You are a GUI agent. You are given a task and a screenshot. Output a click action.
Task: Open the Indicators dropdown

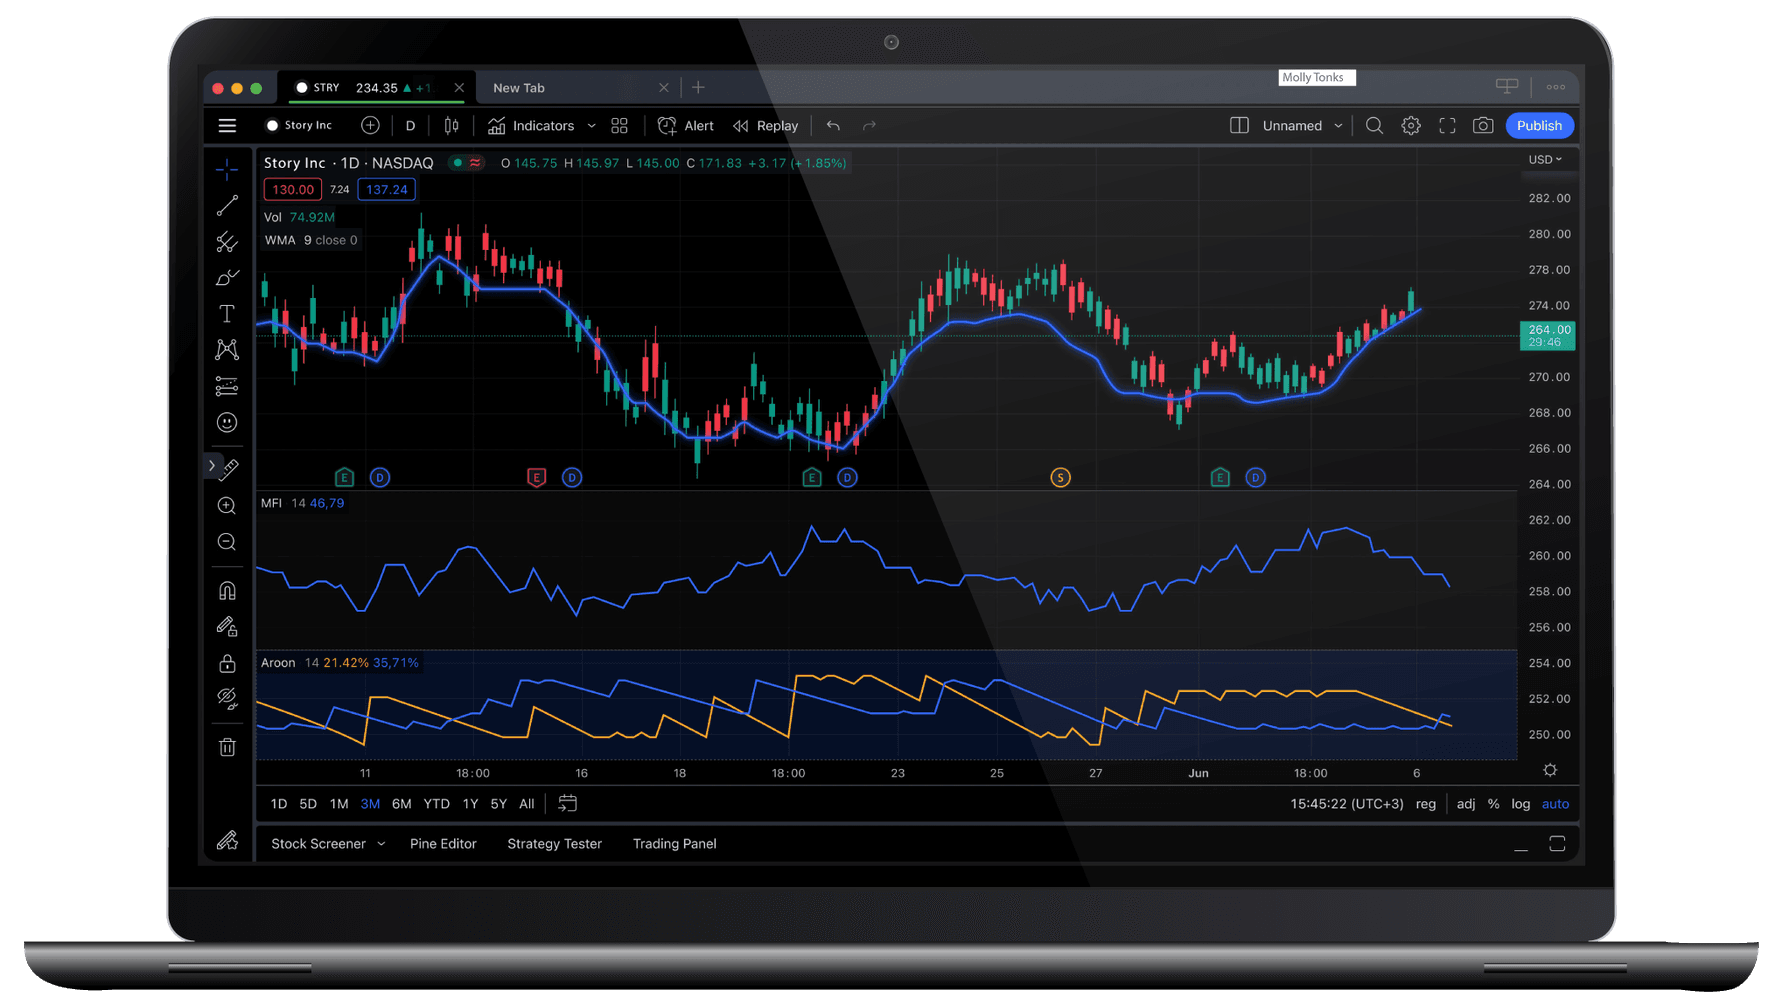coord(540,125)
